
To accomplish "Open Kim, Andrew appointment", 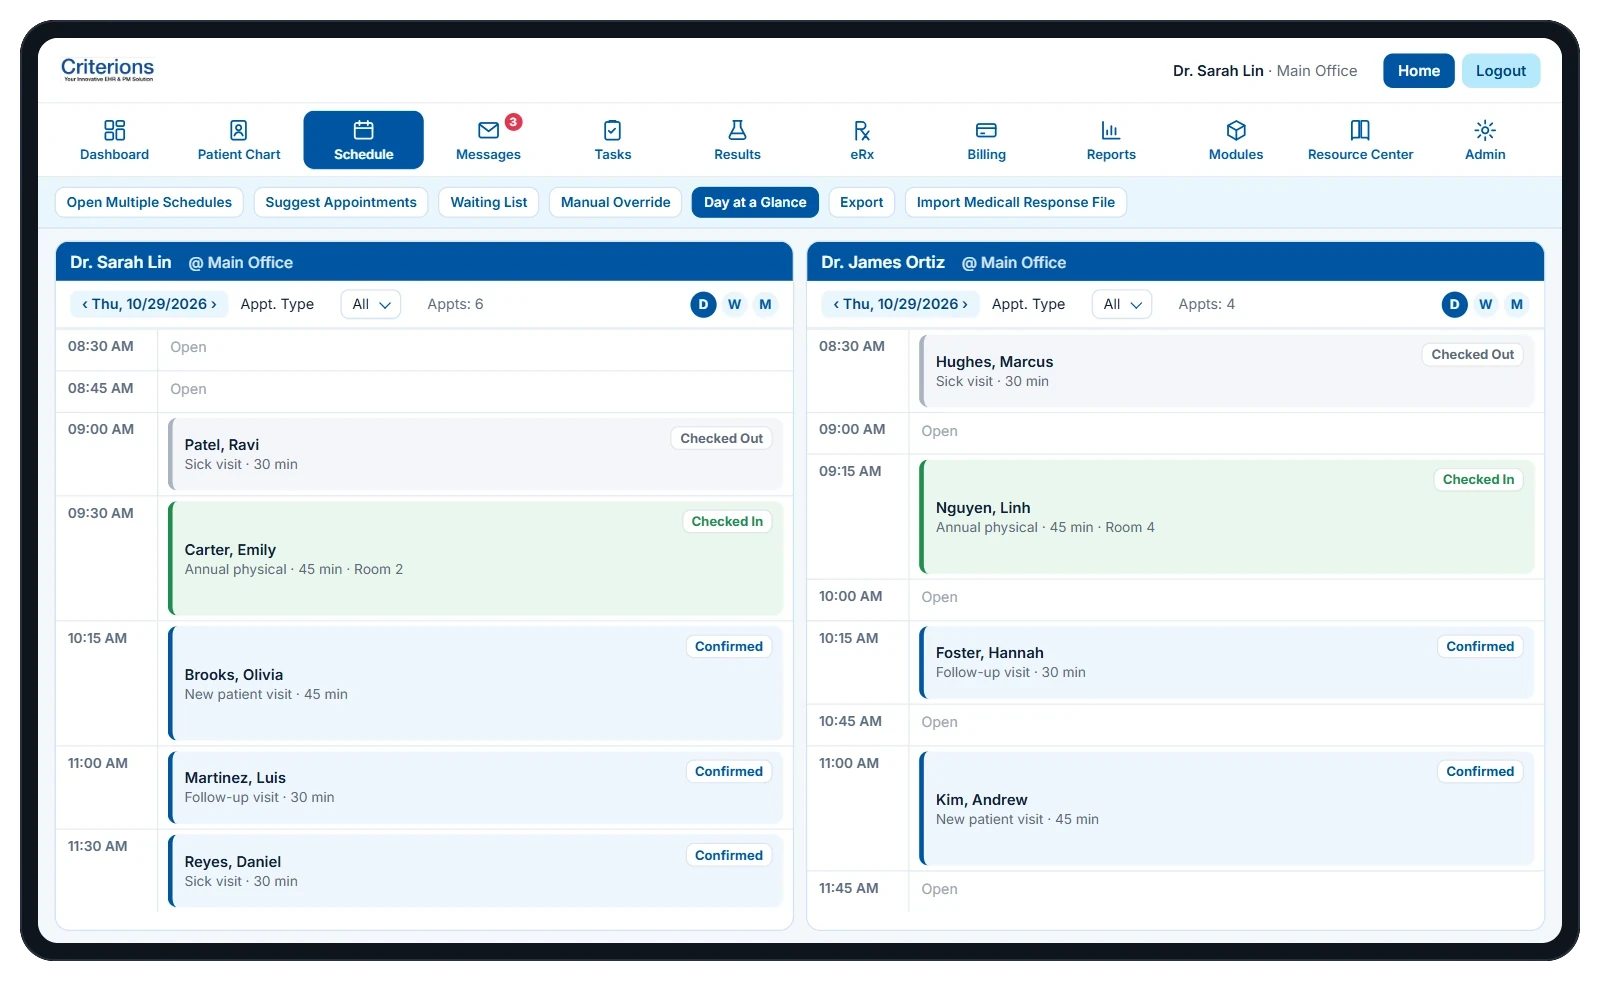I will [1227, 809].
